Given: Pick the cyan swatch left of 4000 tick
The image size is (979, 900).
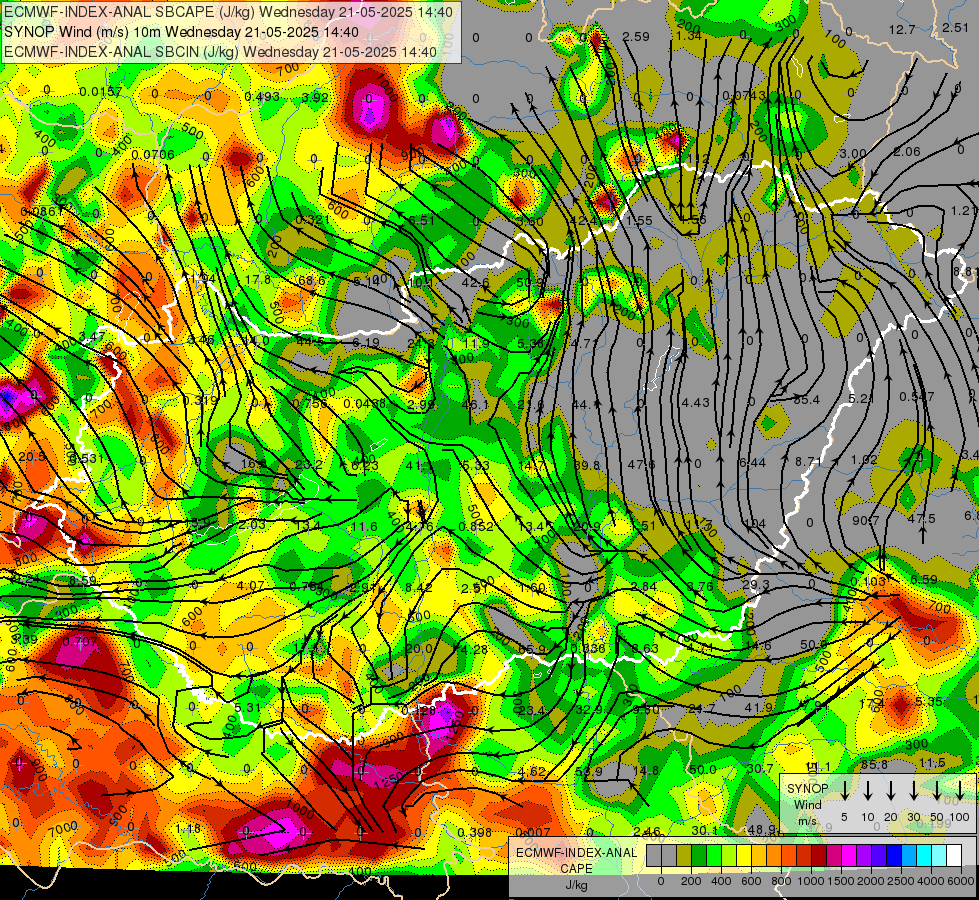Looking at the screenshot, I should click(923, 856).
